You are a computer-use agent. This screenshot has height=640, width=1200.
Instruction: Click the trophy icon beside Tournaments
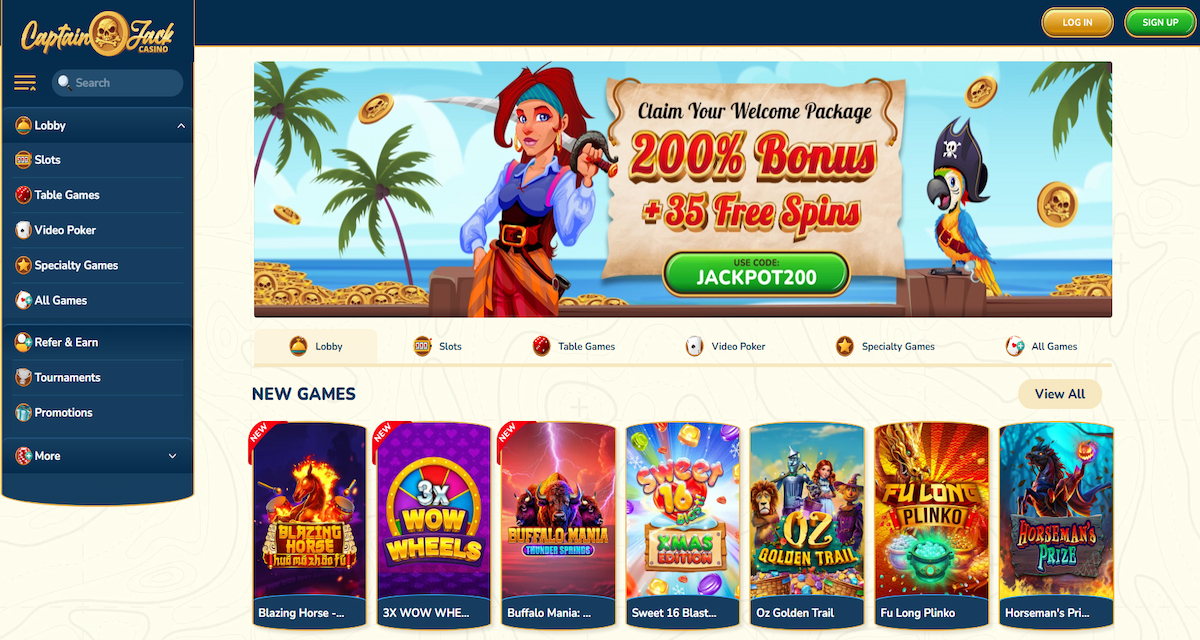tap(23, 377)
